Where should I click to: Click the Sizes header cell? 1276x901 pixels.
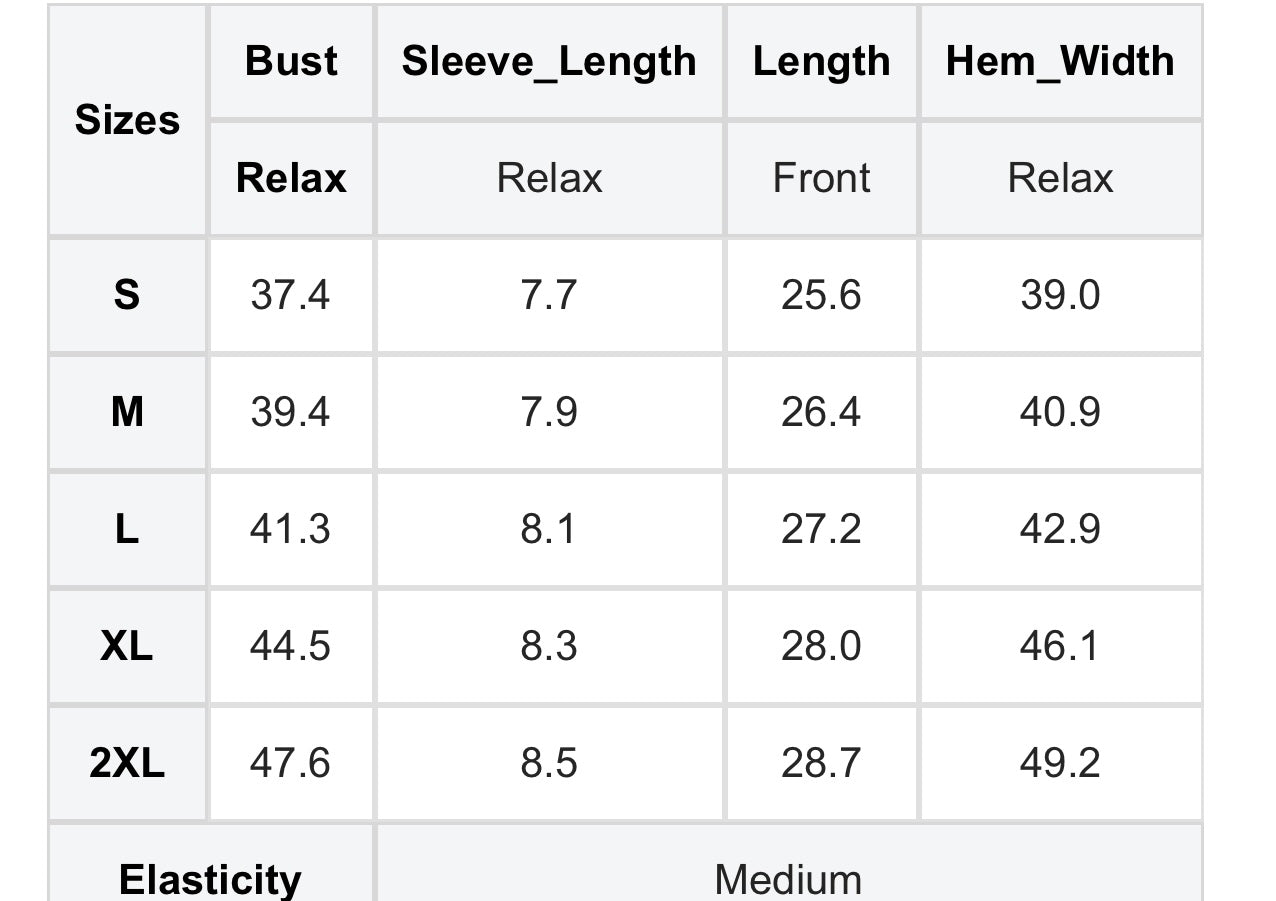[x=127, y=120]
